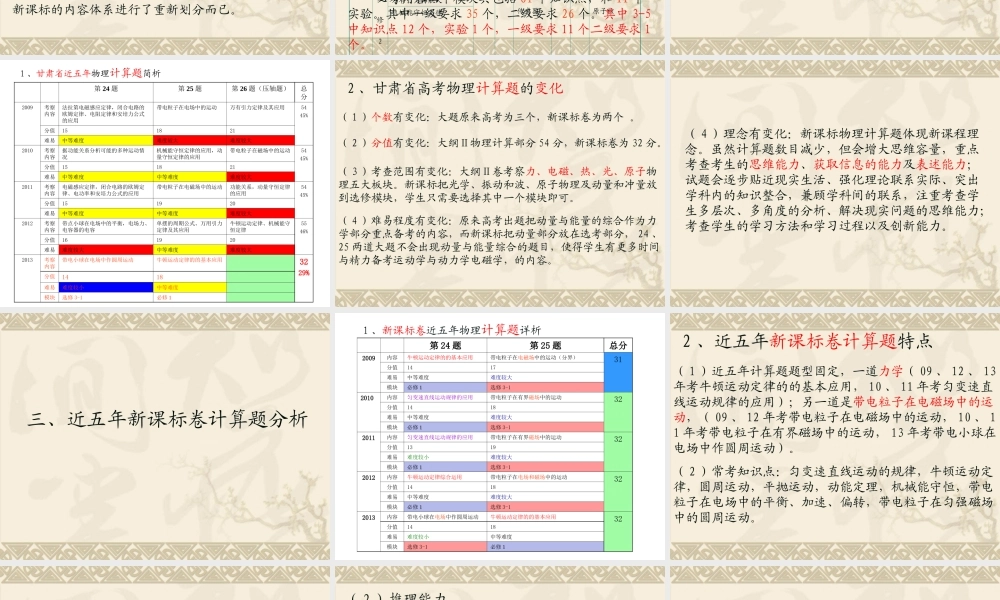Click the blue 难度较小 cell in Gansu table
Viewport: 1000px width, 600px height.
click(106, 288)
